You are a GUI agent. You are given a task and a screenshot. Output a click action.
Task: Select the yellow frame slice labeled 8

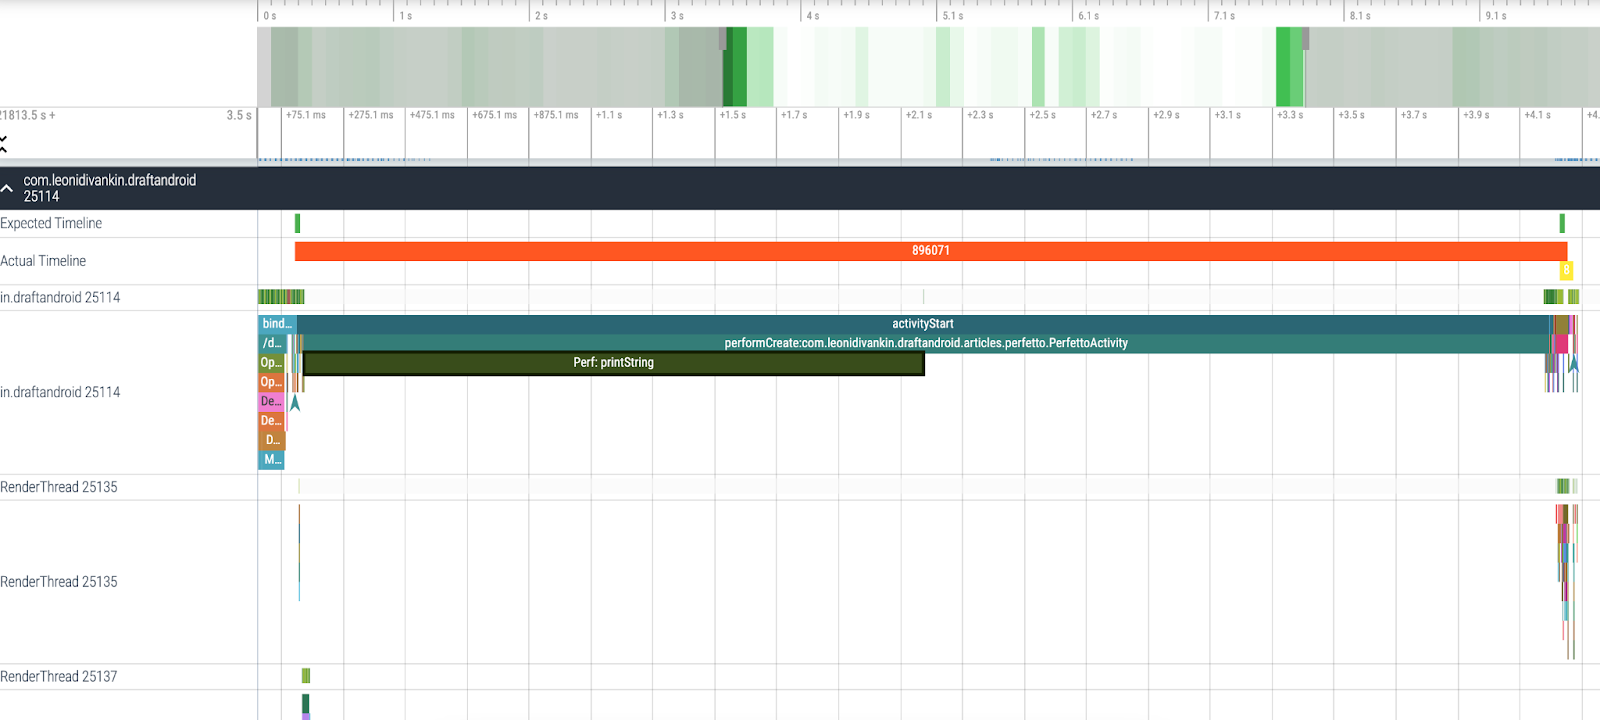1566,270
